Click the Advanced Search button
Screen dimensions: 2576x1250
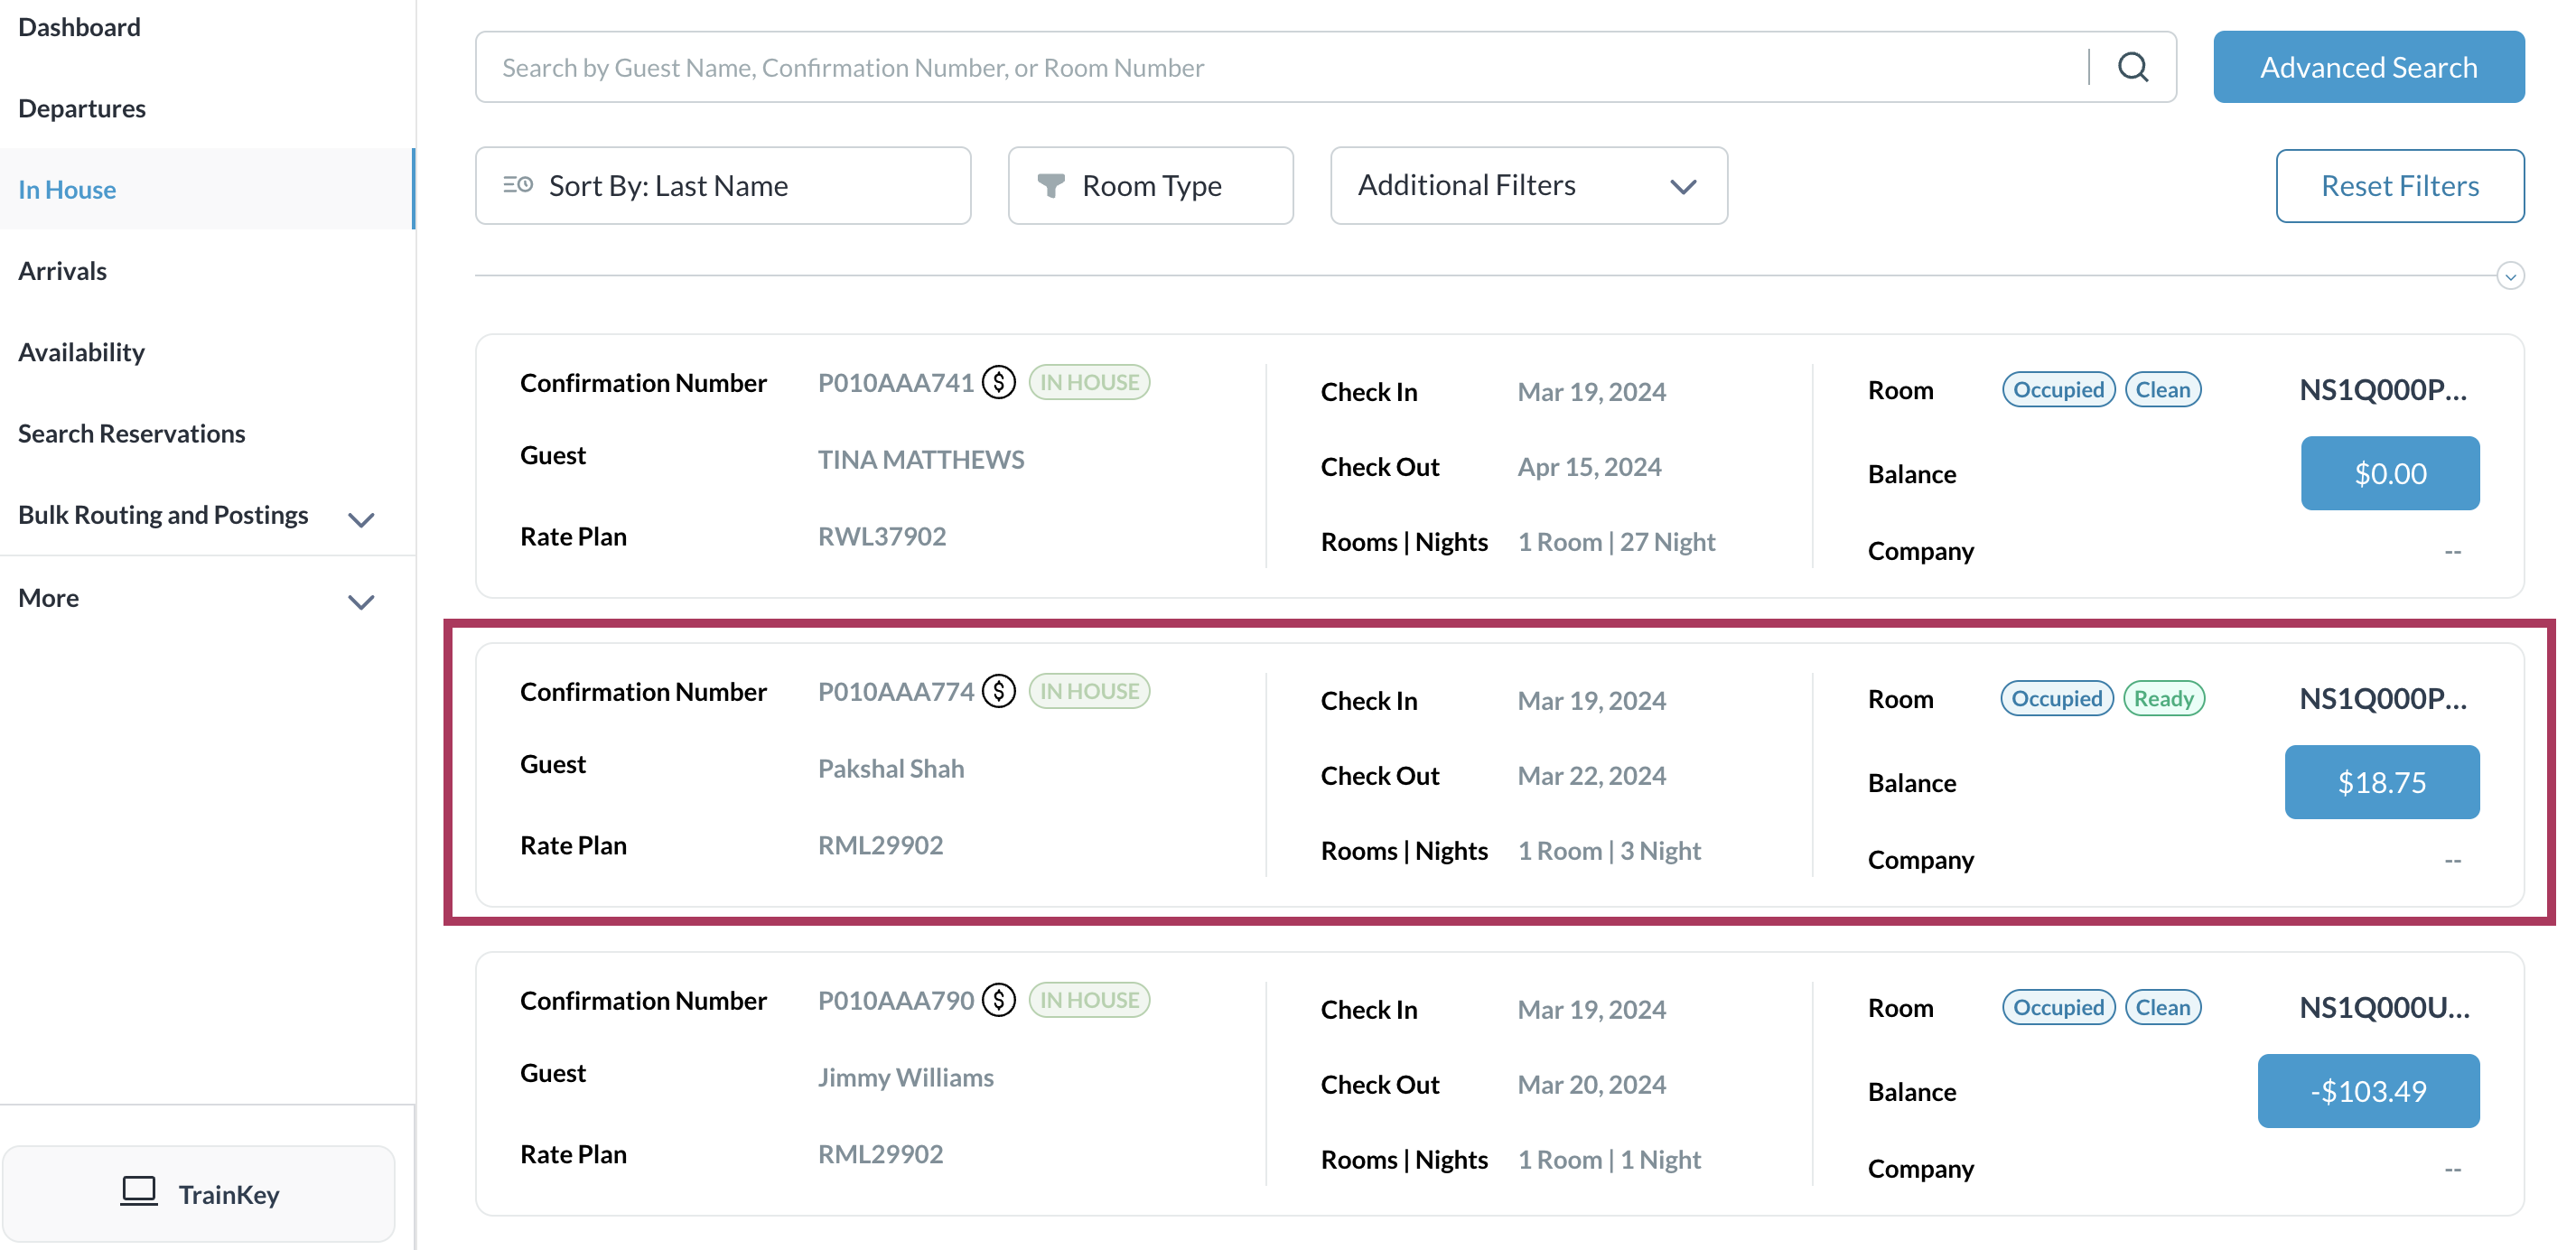[2368, 67]
